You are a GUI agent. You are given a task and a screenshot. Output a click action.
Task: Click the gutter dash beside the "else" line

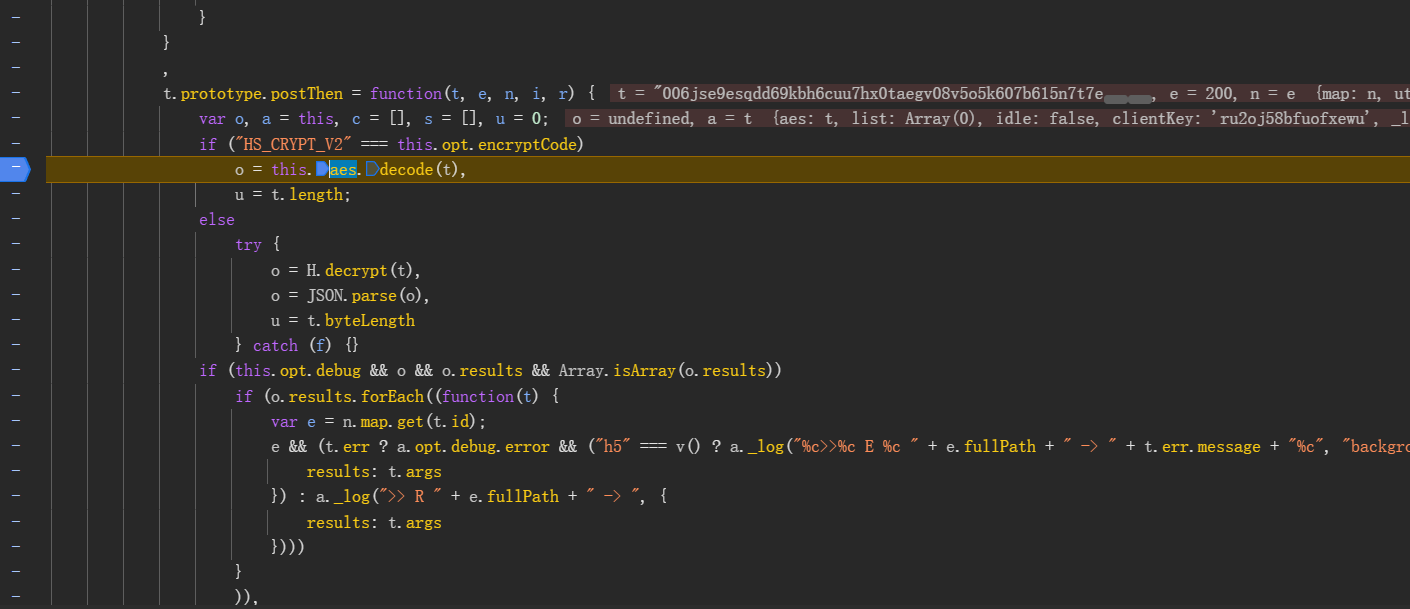pyautogui.click(x=16, y=220)
